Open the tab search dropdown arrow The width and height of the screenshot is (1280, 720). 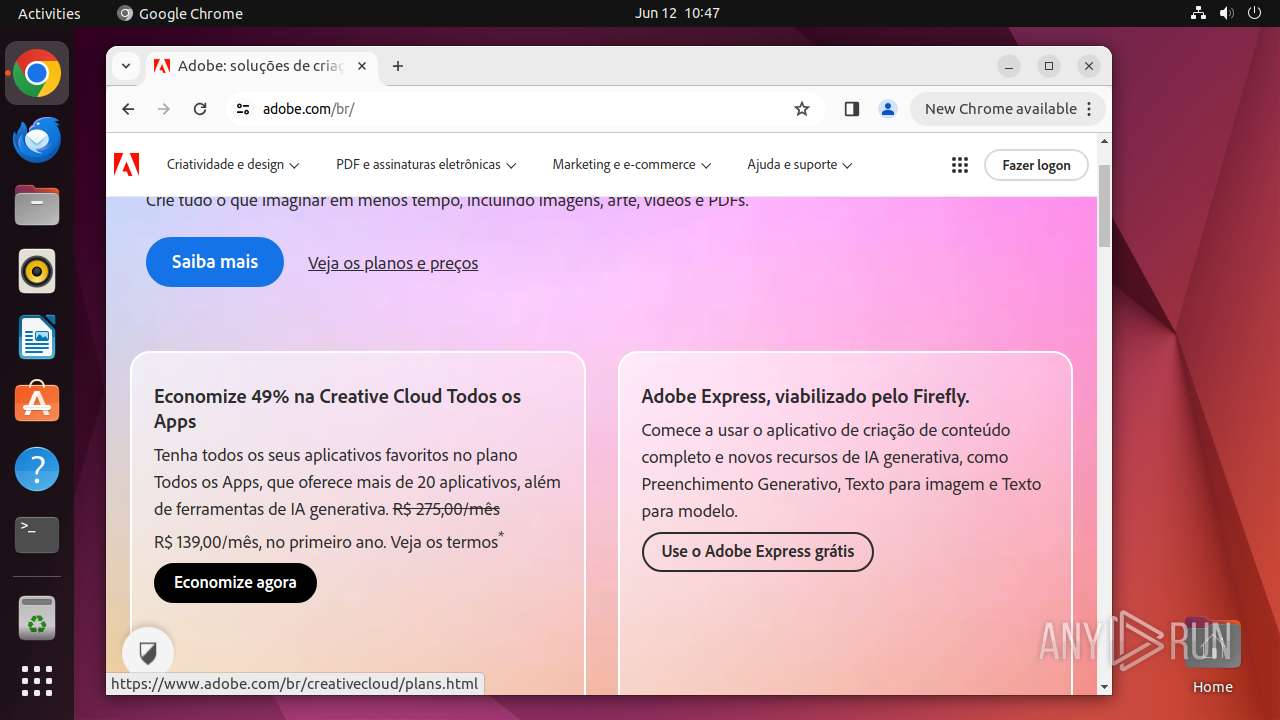(x=125, y=66)
